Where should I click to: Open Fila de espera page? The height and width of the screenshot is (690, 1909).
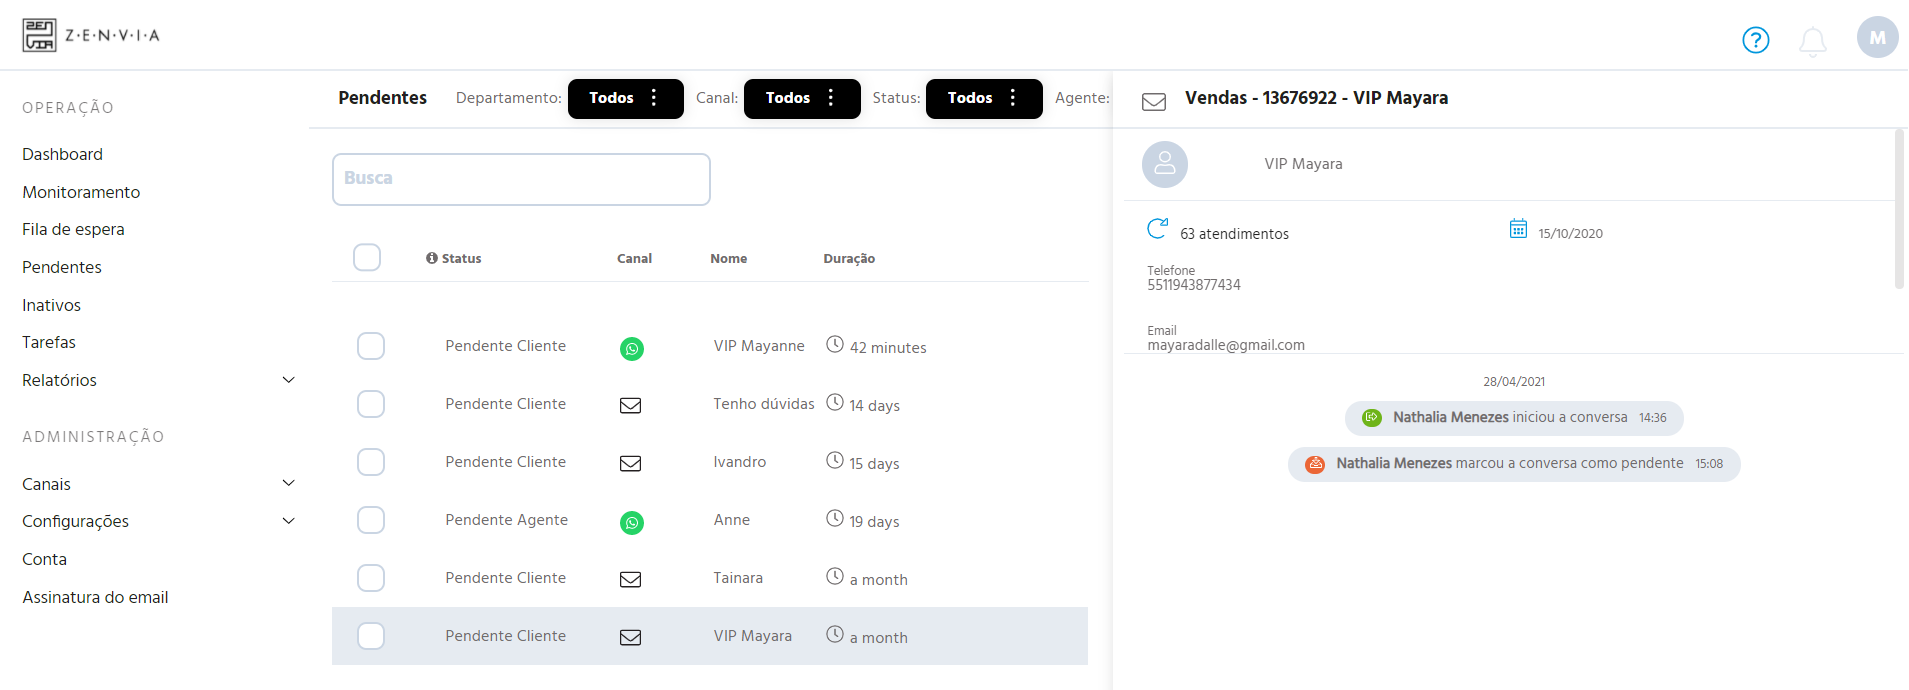click(x=73, y=229)
